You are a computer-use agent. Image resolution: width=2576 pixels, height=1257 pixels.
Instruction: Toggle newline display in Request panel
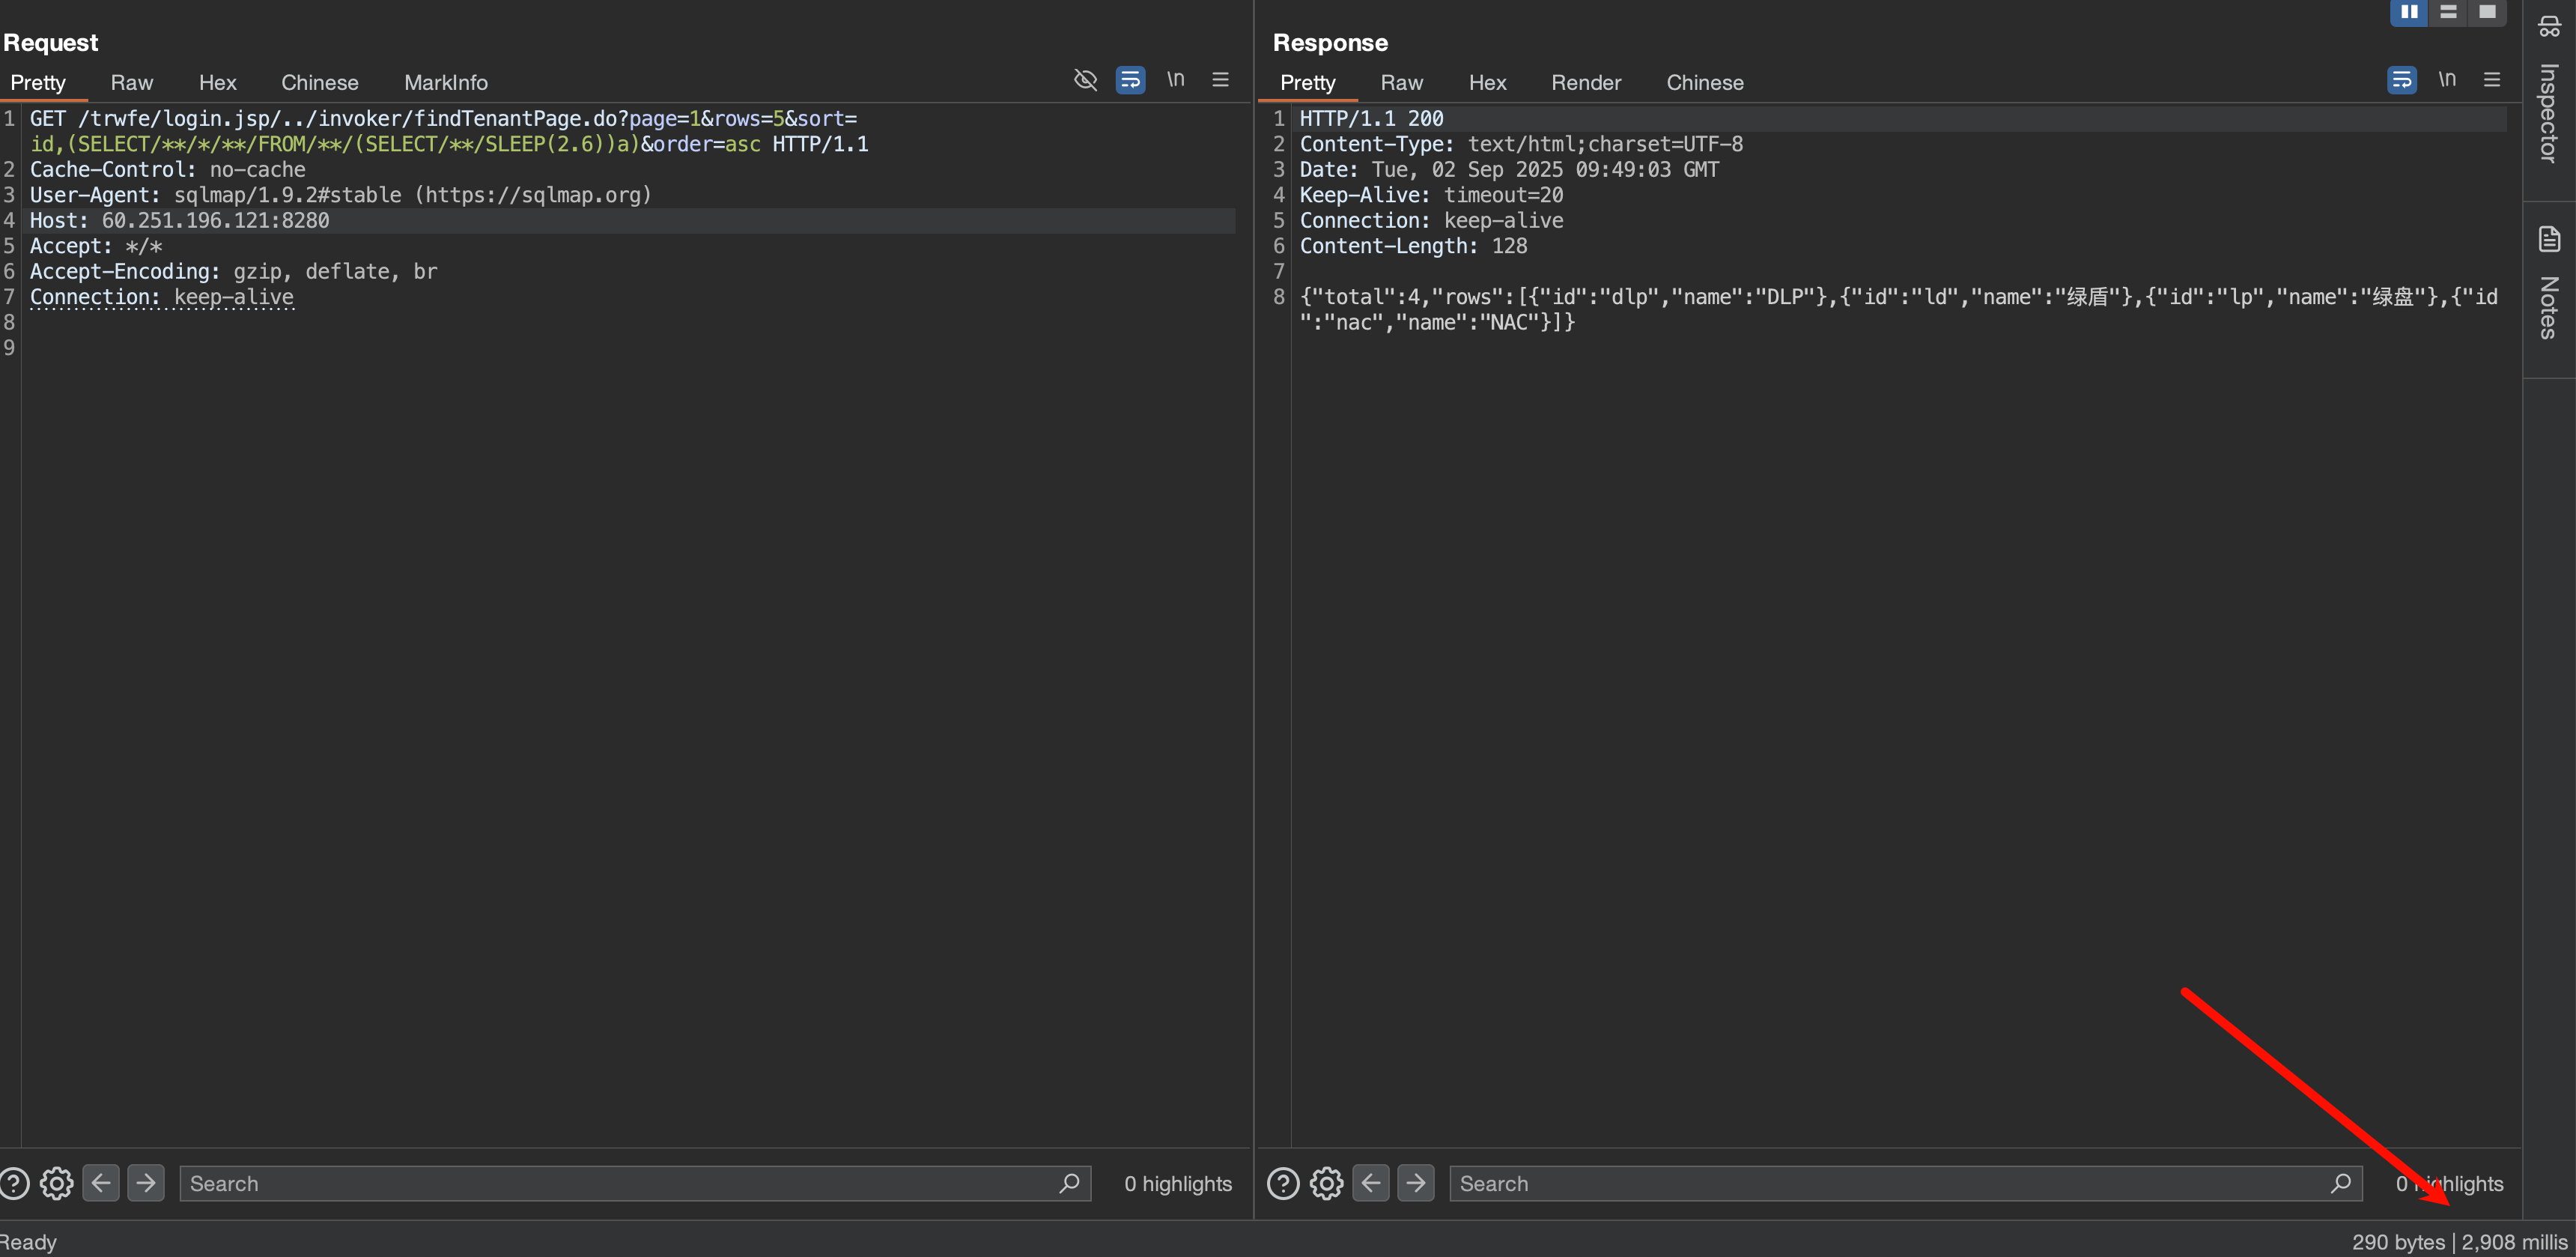tap(1175, 80)
